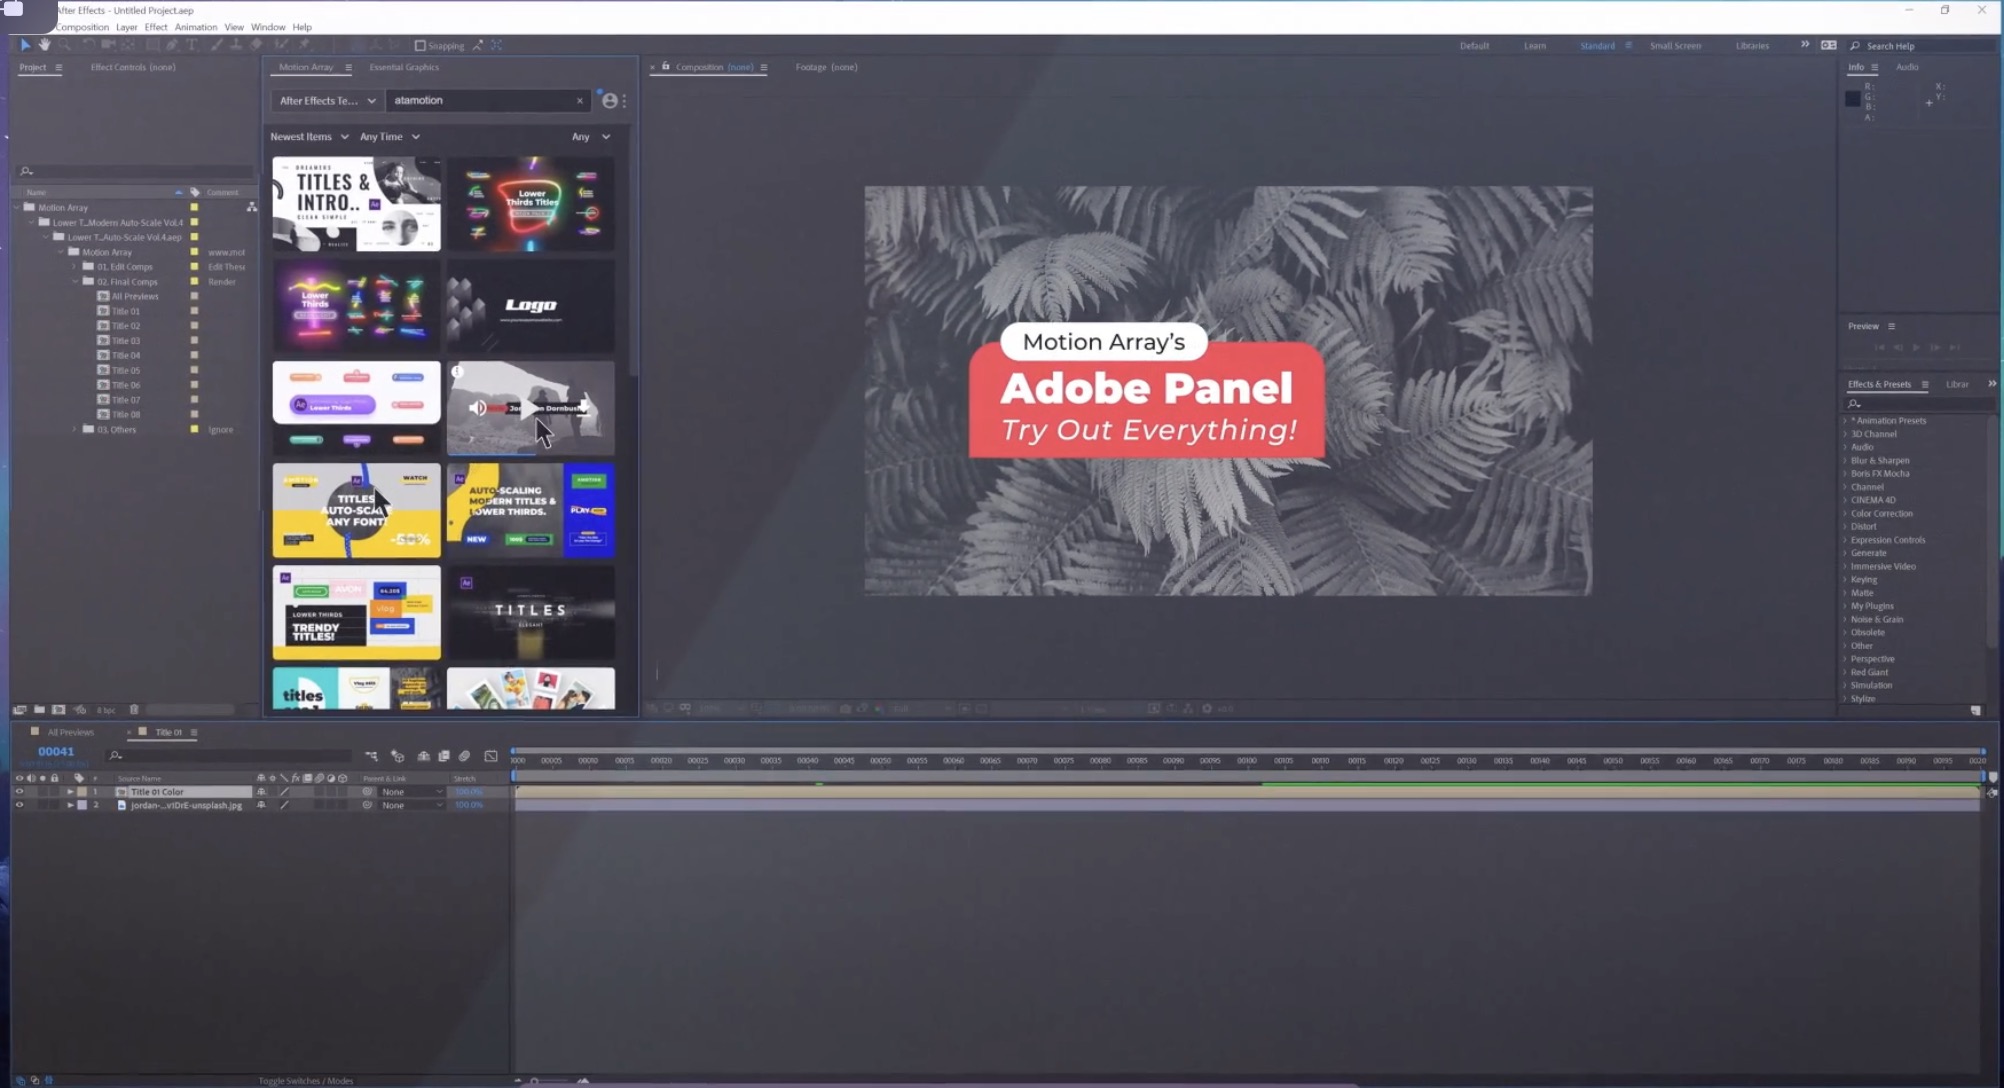Select the Selection arrow tool
Viewport: 2004px width, 1088px height.
pos(25,45)
